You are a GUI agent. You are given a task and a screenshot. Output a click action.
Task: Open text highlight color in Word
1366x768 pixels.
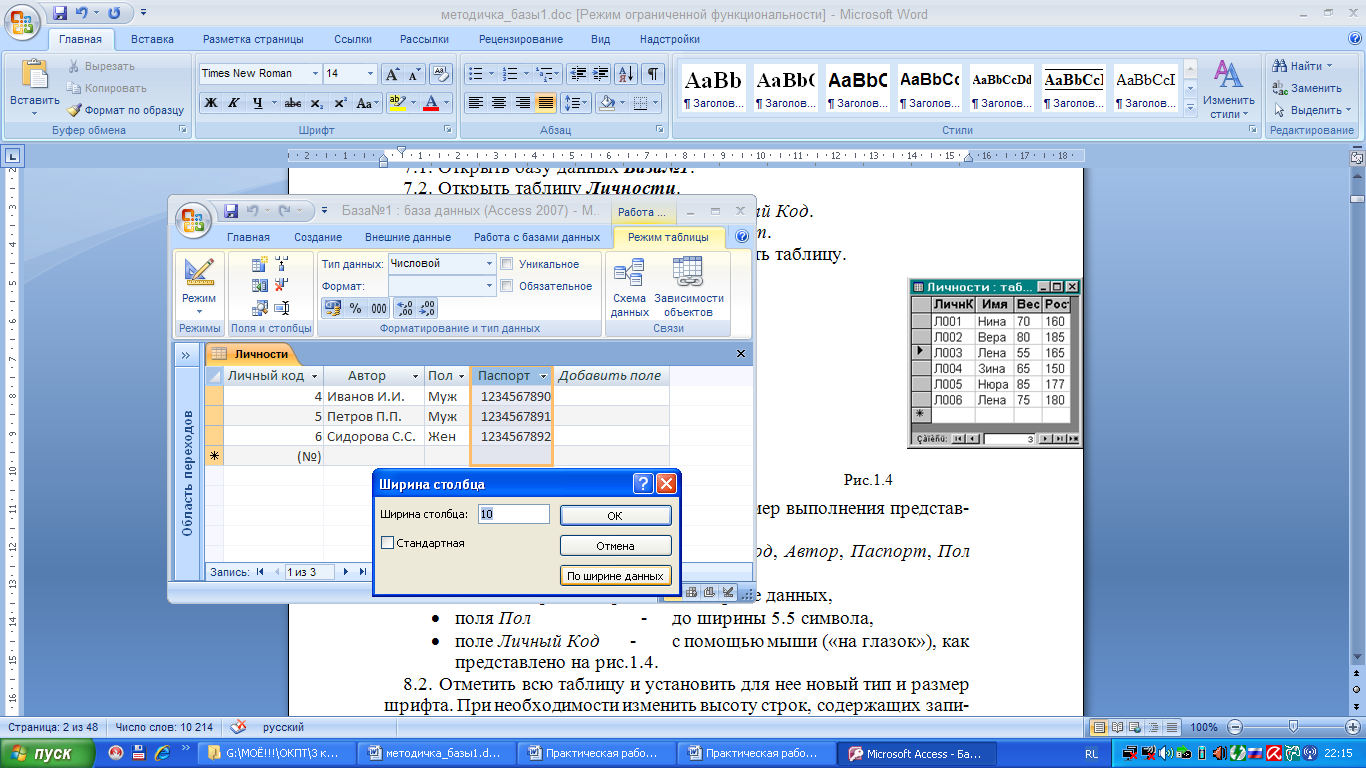(411, 103)
